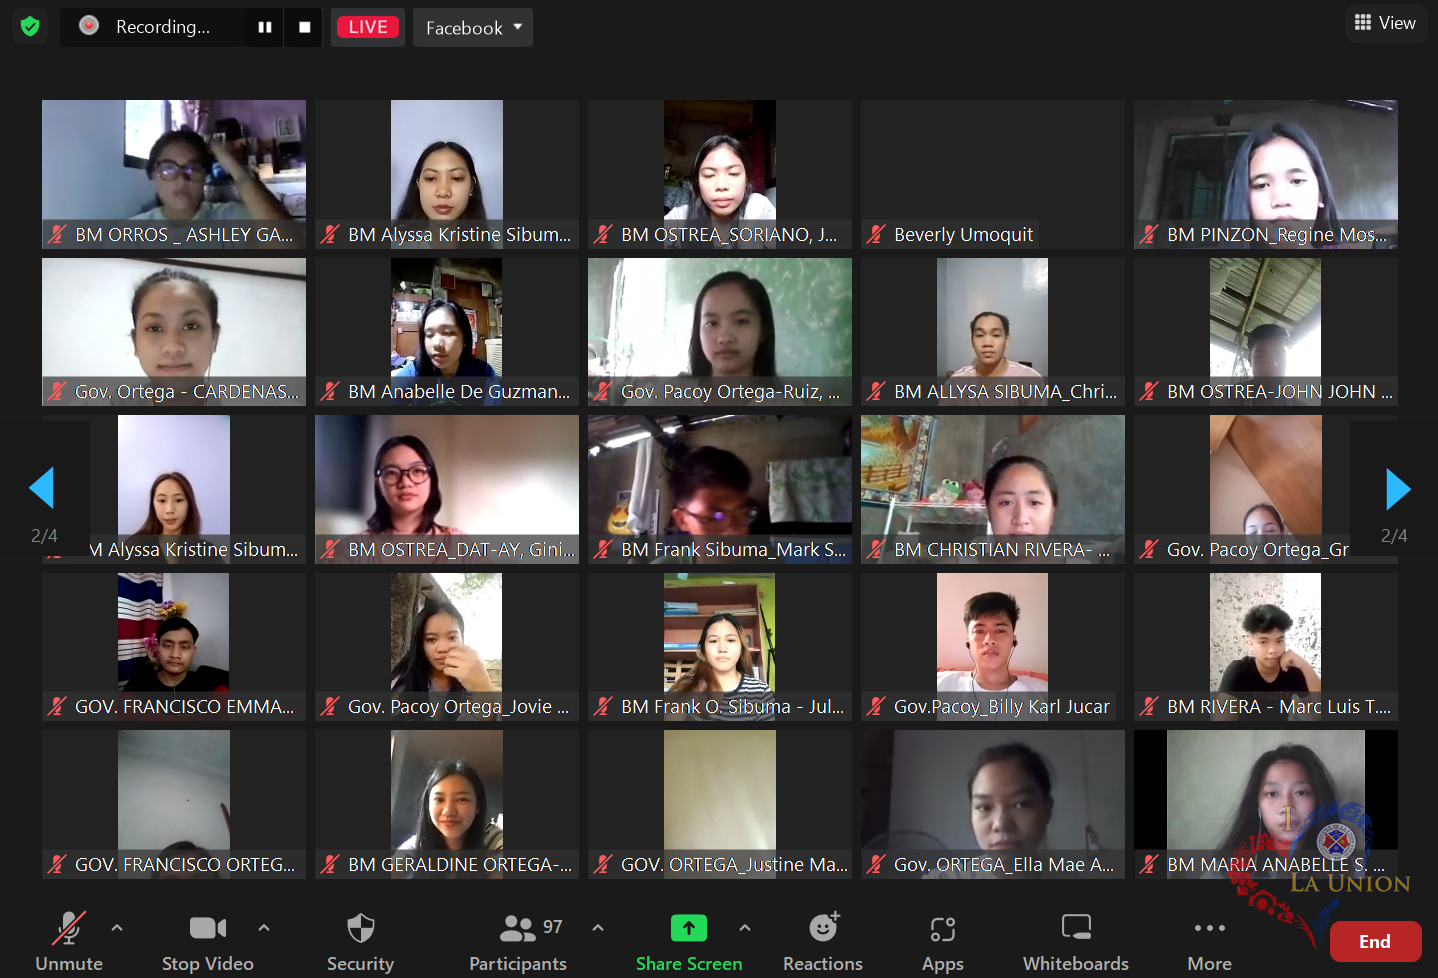
Task: Select GOV. ORTEGA_Justine Ma... video tile
Action: tap(720, 804)
